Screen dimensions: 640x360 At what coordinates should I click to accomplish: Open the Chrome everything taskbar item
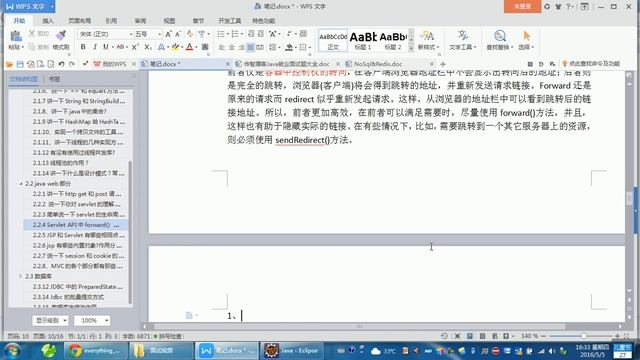coord(96,351)
